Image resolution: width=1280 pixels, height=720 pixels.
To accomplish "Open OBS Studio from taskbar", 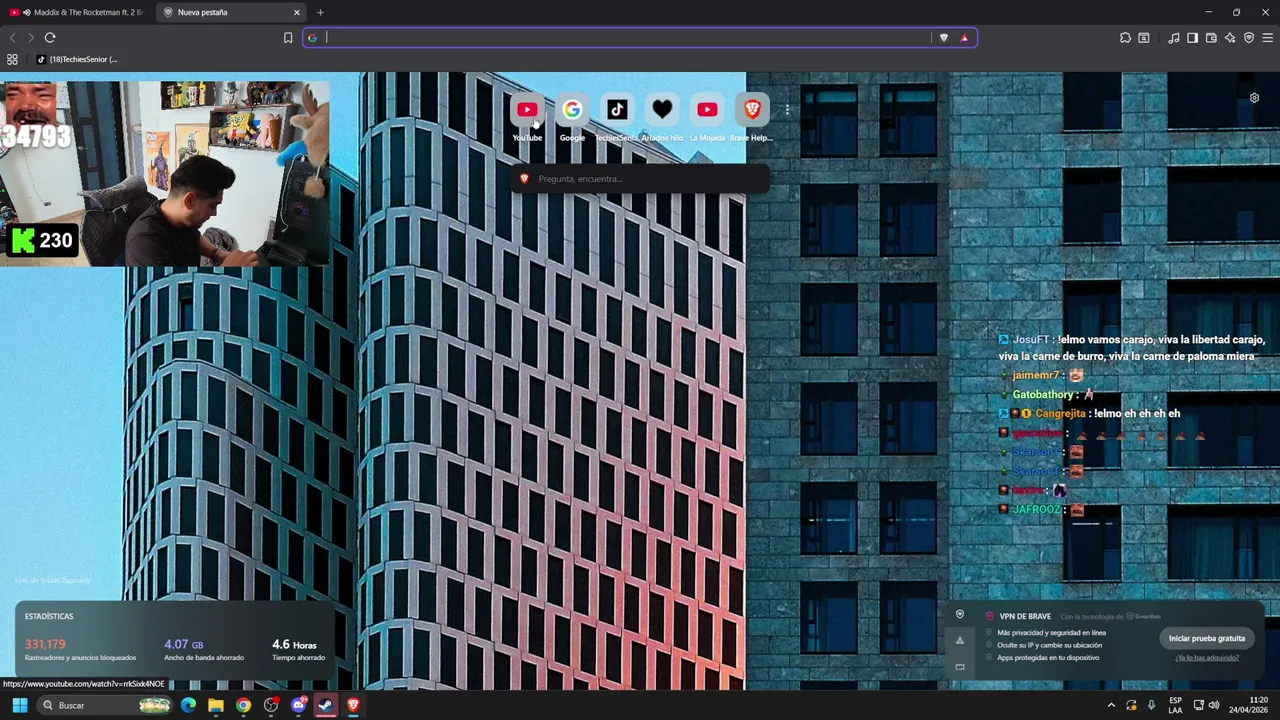I will coord(271,705).
